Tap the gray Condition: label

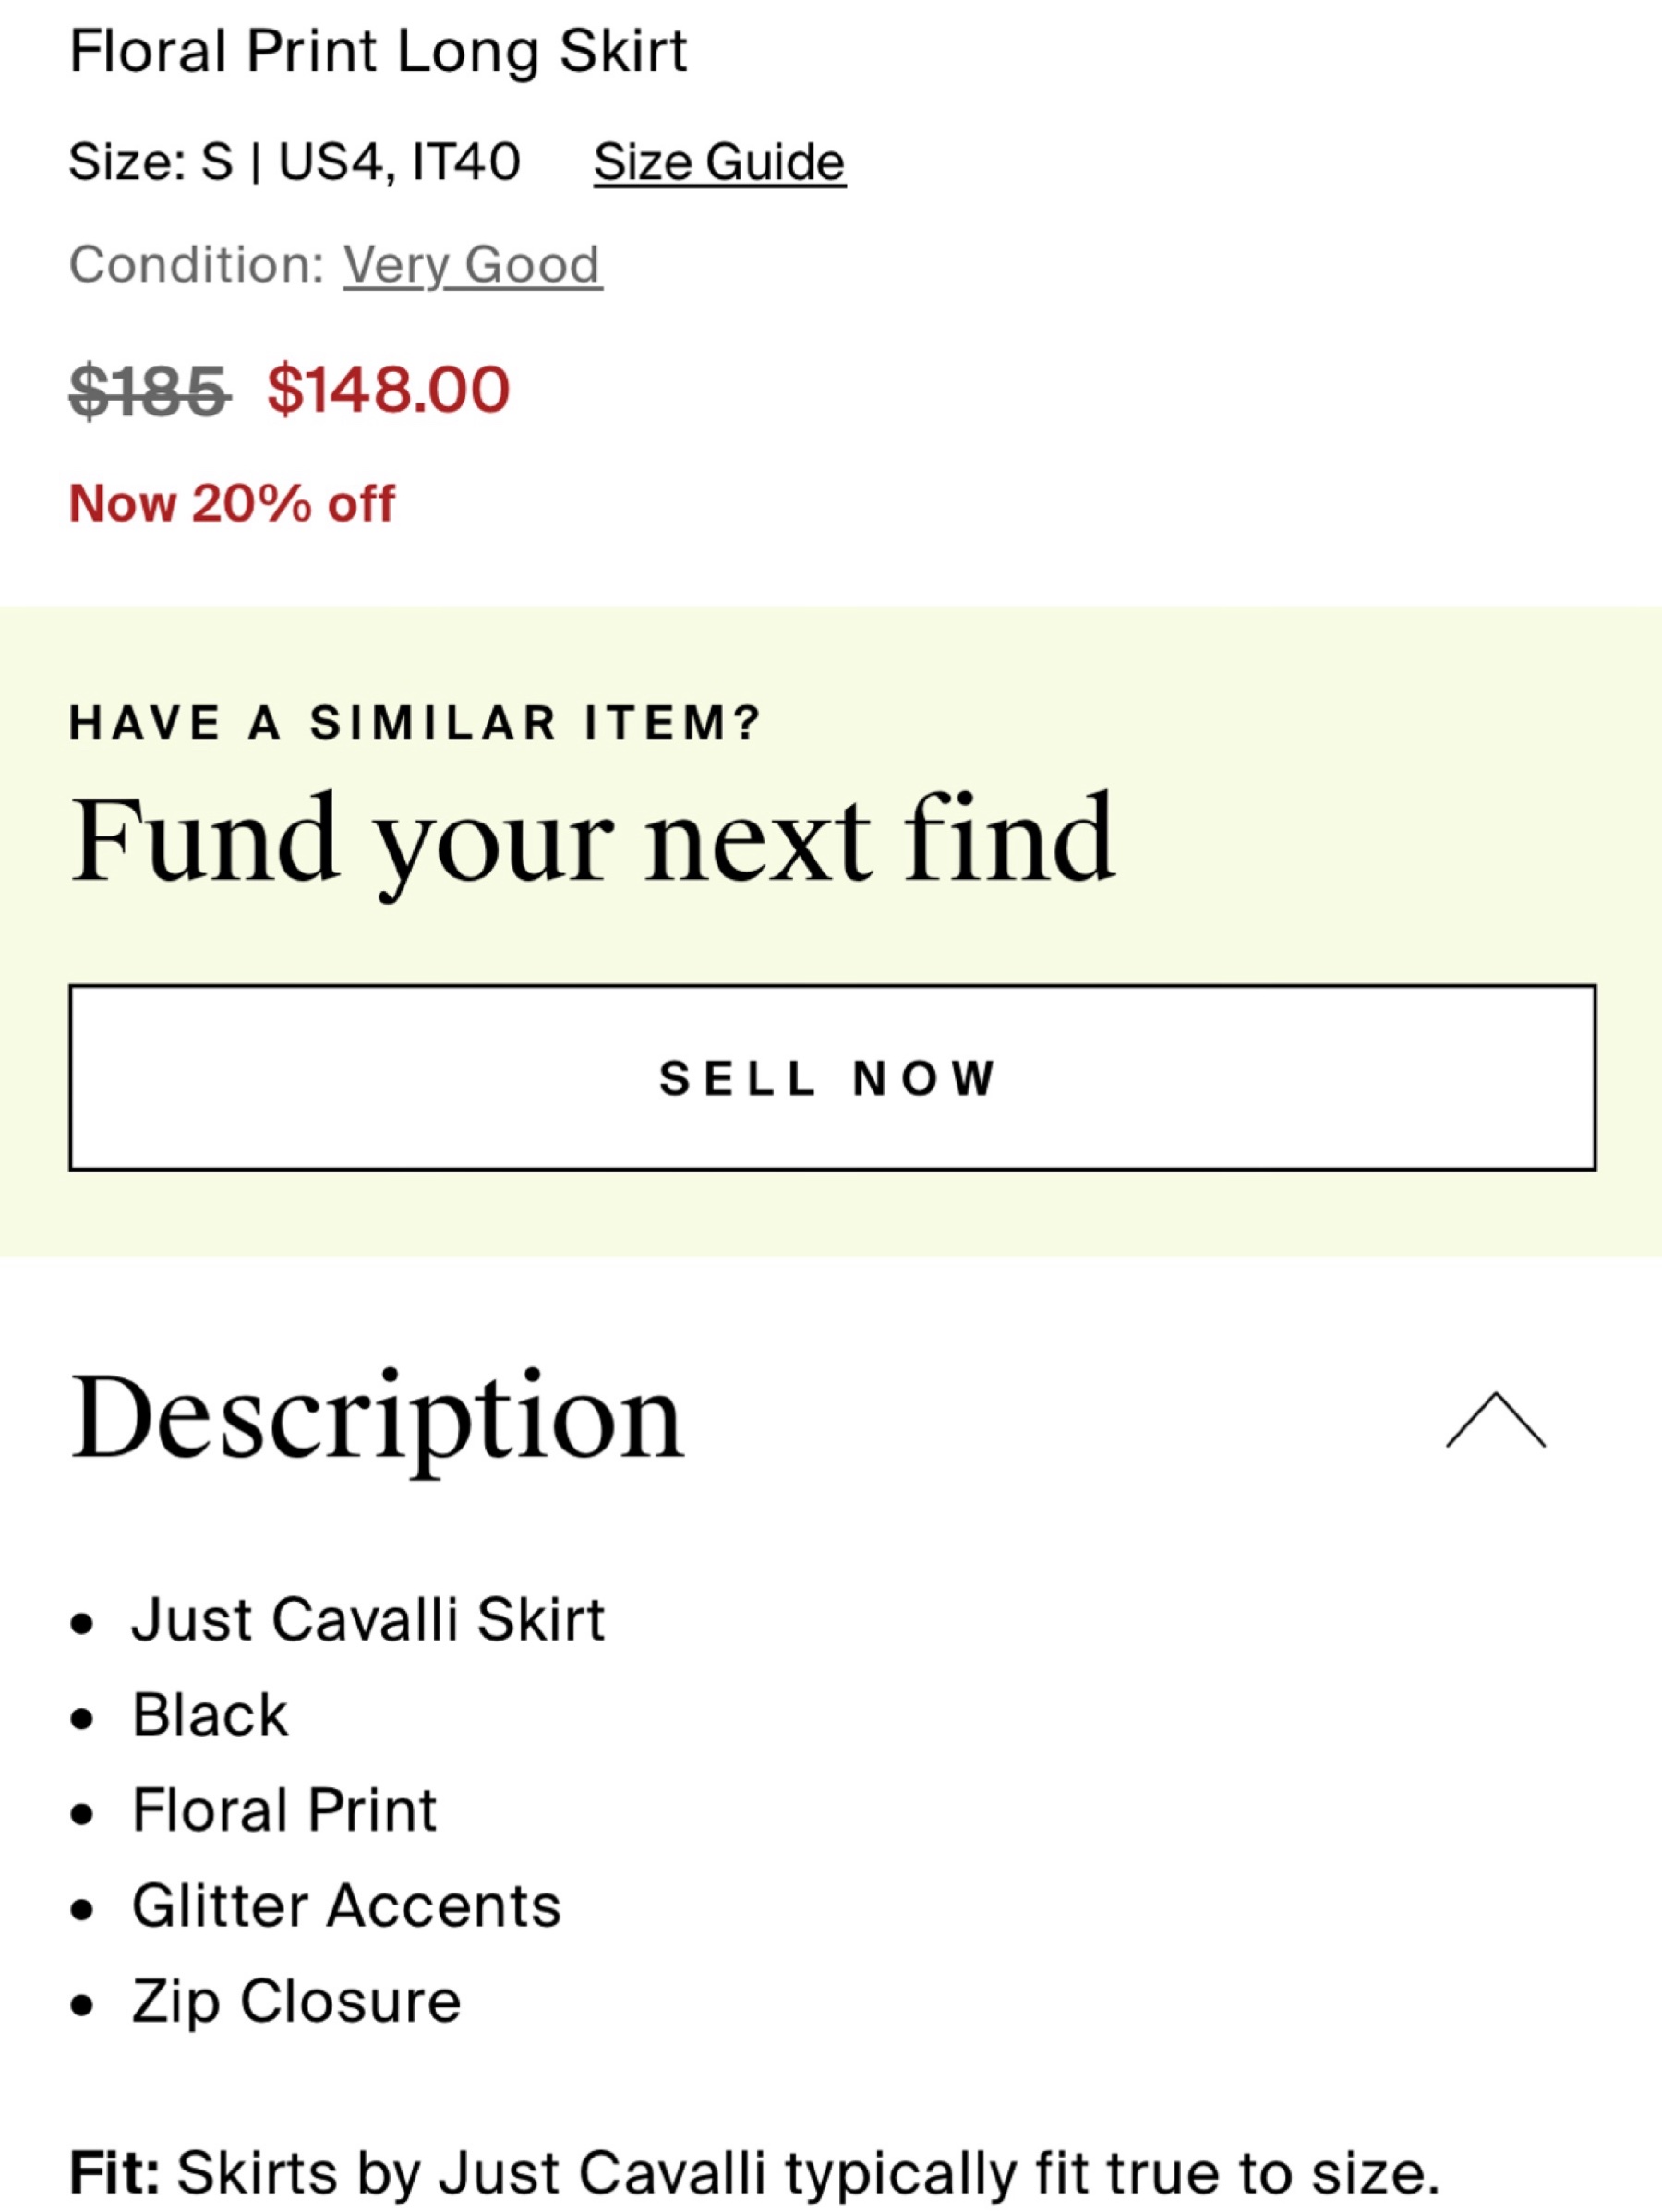coord(197,265)
